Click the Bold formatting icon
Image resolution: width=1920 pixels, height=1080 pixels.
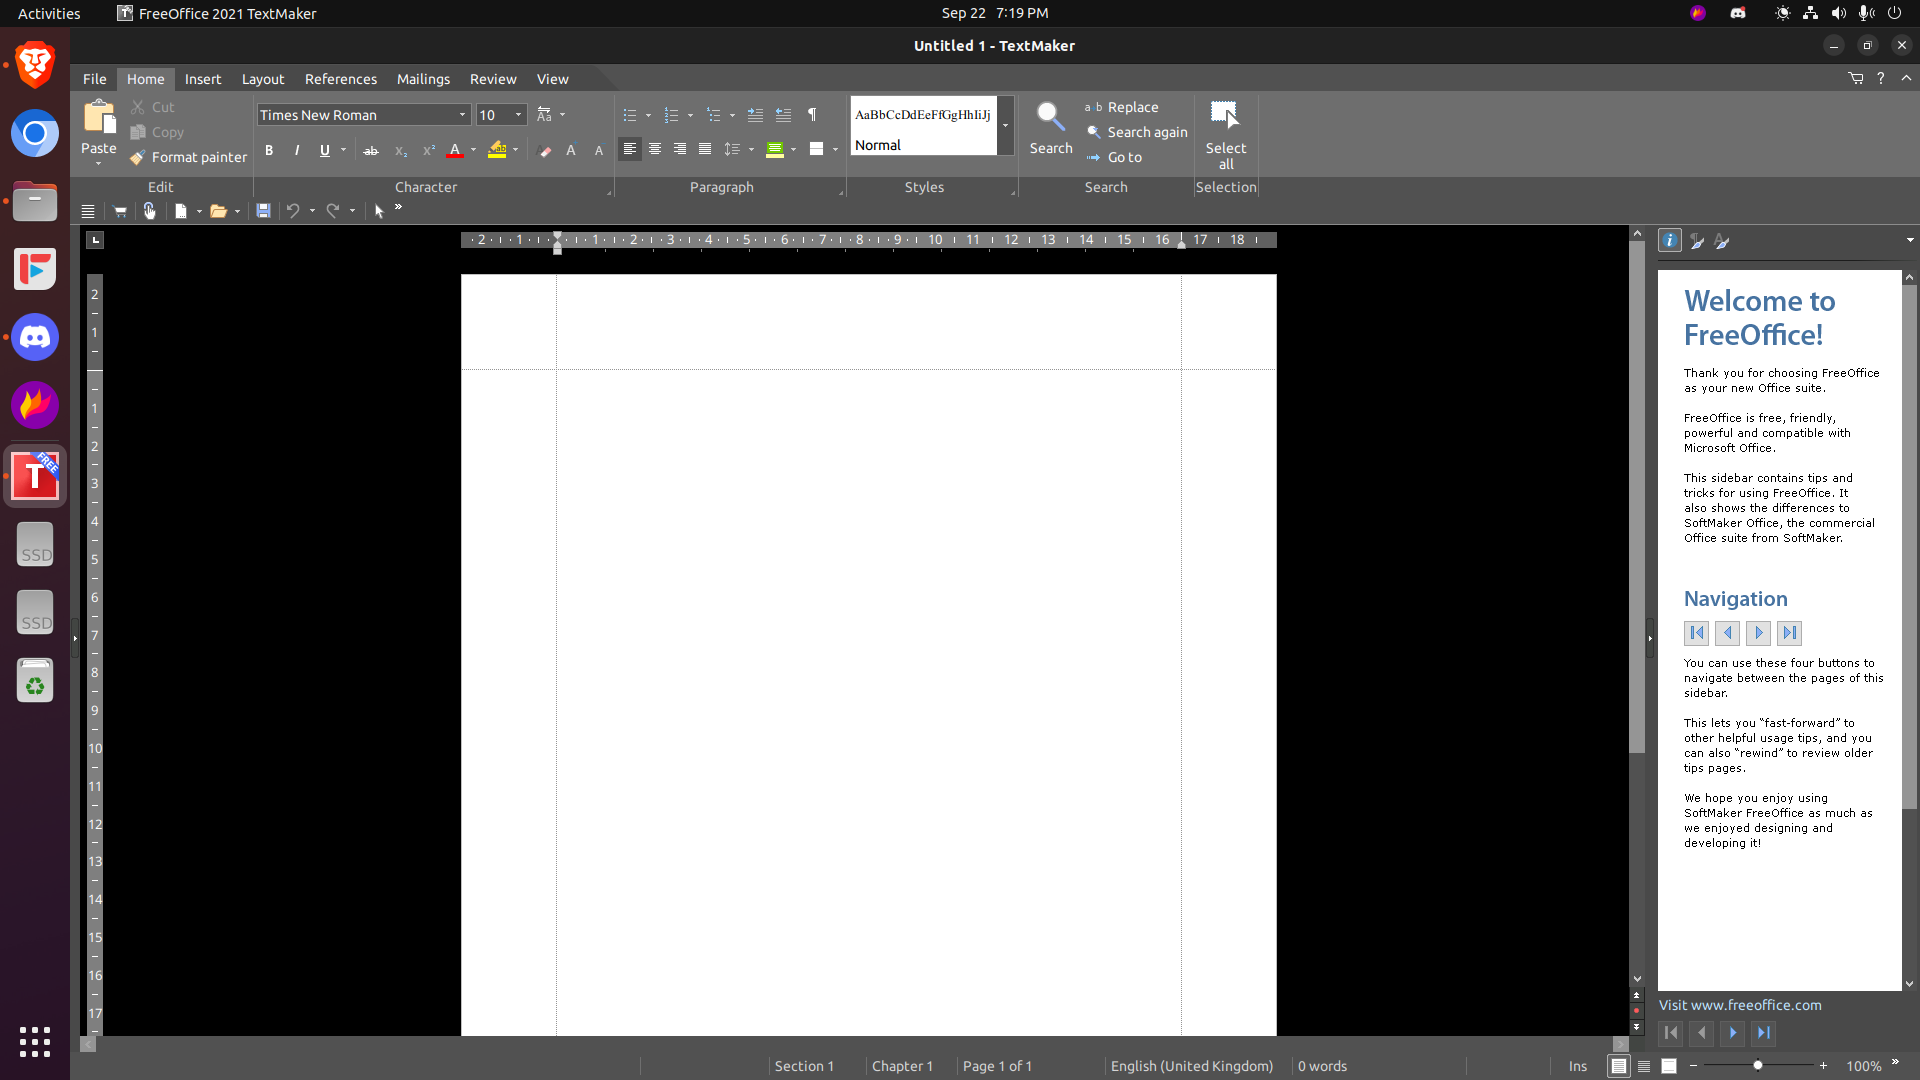click(269, 149)
